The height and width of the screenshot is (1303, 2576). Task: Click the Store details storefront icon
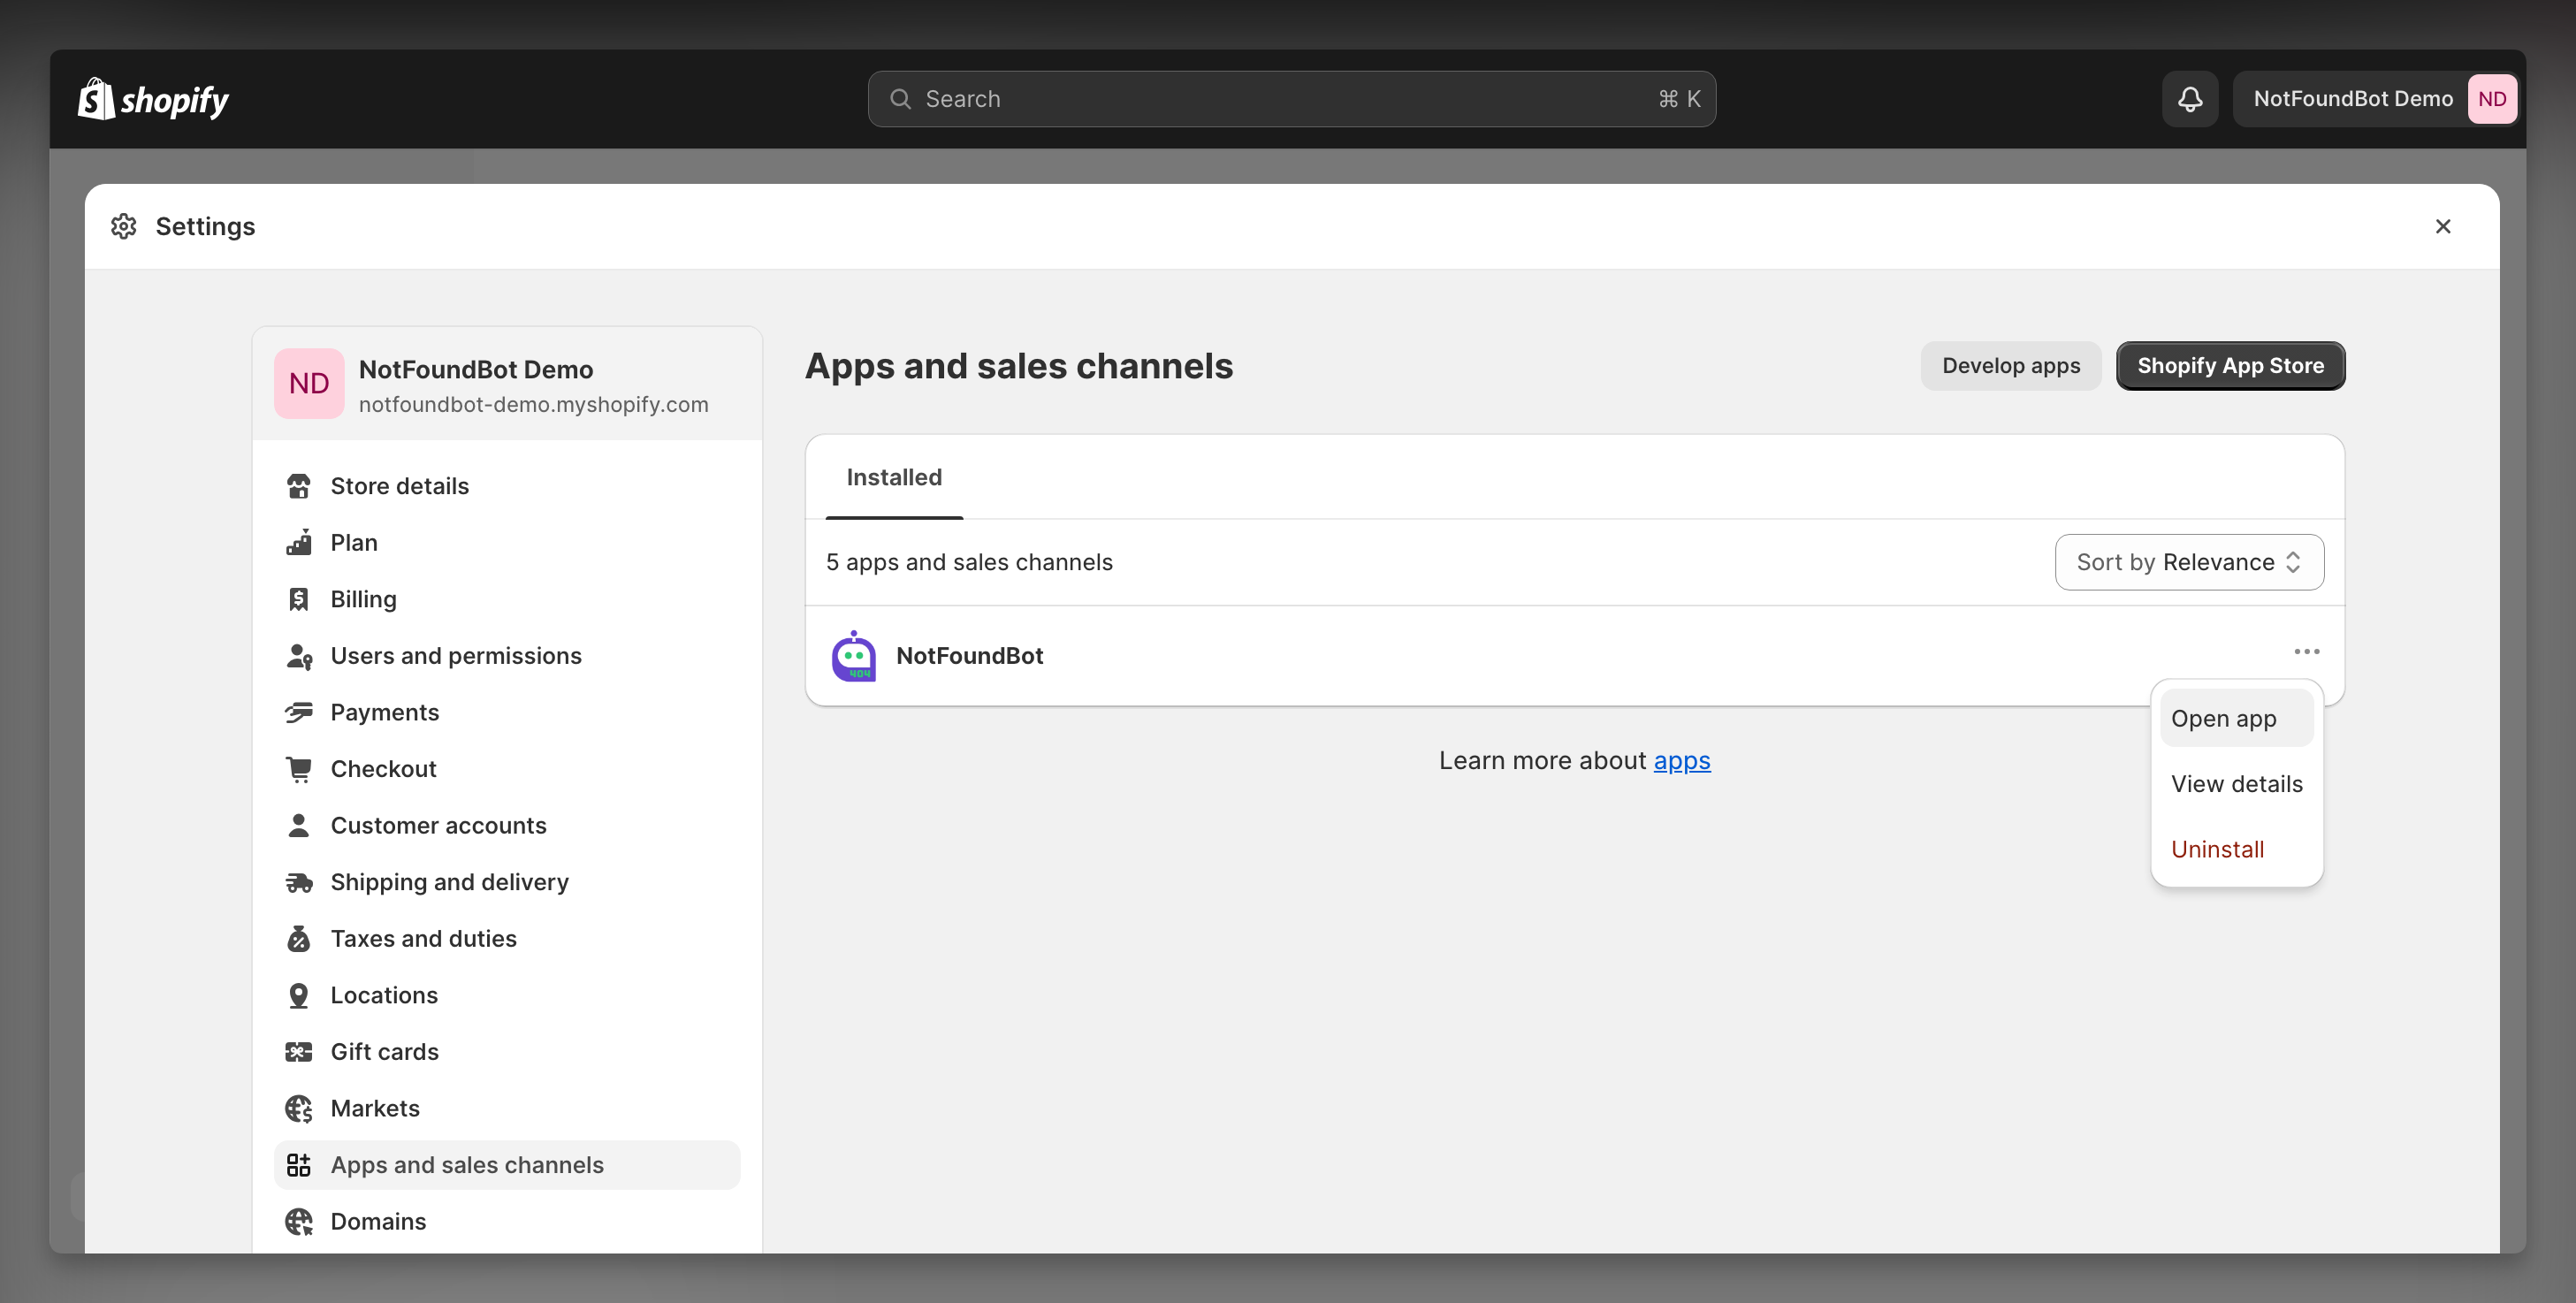(x=298, y=486)
